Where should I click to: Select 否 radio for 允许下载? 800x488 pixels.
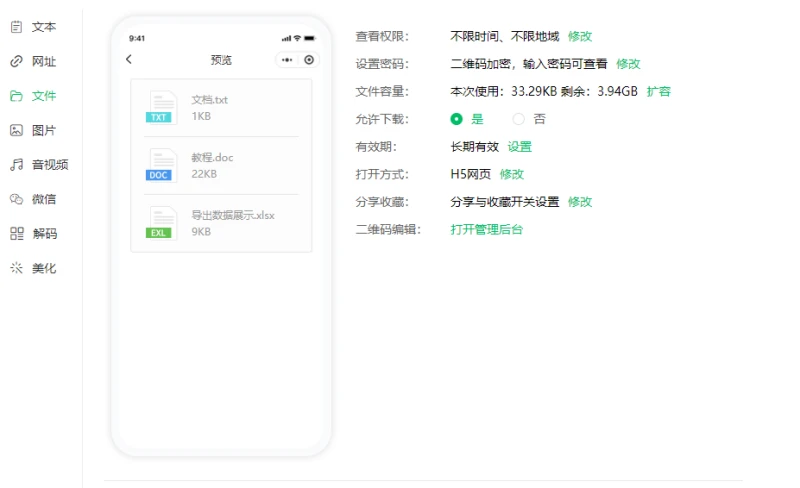[518, 119]
